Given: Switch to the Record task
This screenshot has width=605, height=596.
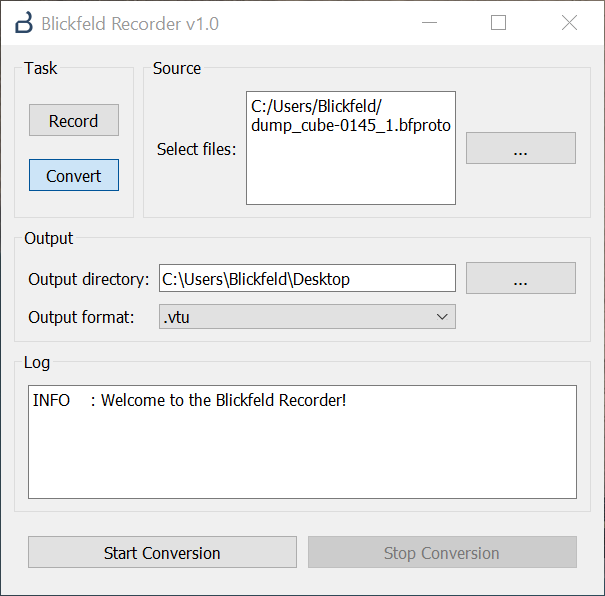Looking at the screenshot, I should pos(74,121).
